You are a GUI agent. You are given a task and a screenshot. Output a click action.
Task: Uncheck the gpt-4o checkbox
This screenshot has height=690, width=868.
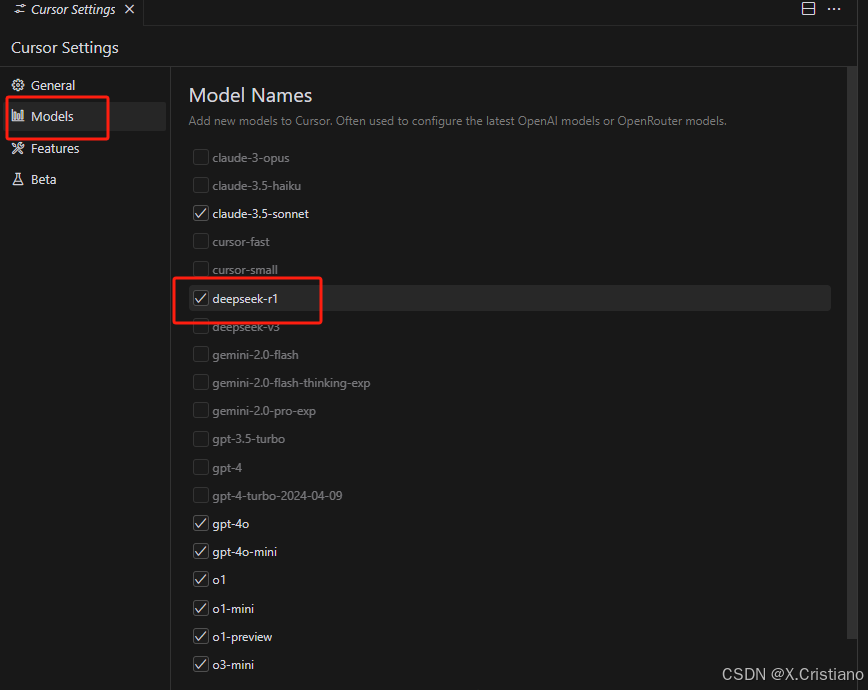(x=200, y=523)
